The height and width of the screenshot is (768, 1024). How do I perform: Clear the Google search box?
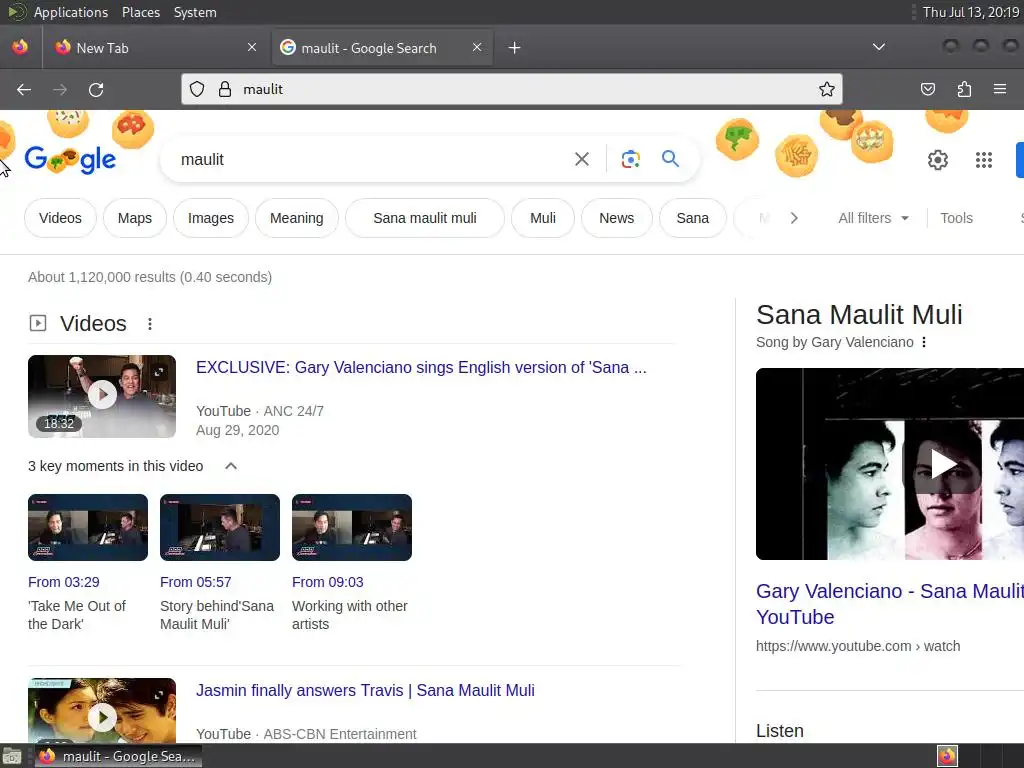[x=582, y=159]
